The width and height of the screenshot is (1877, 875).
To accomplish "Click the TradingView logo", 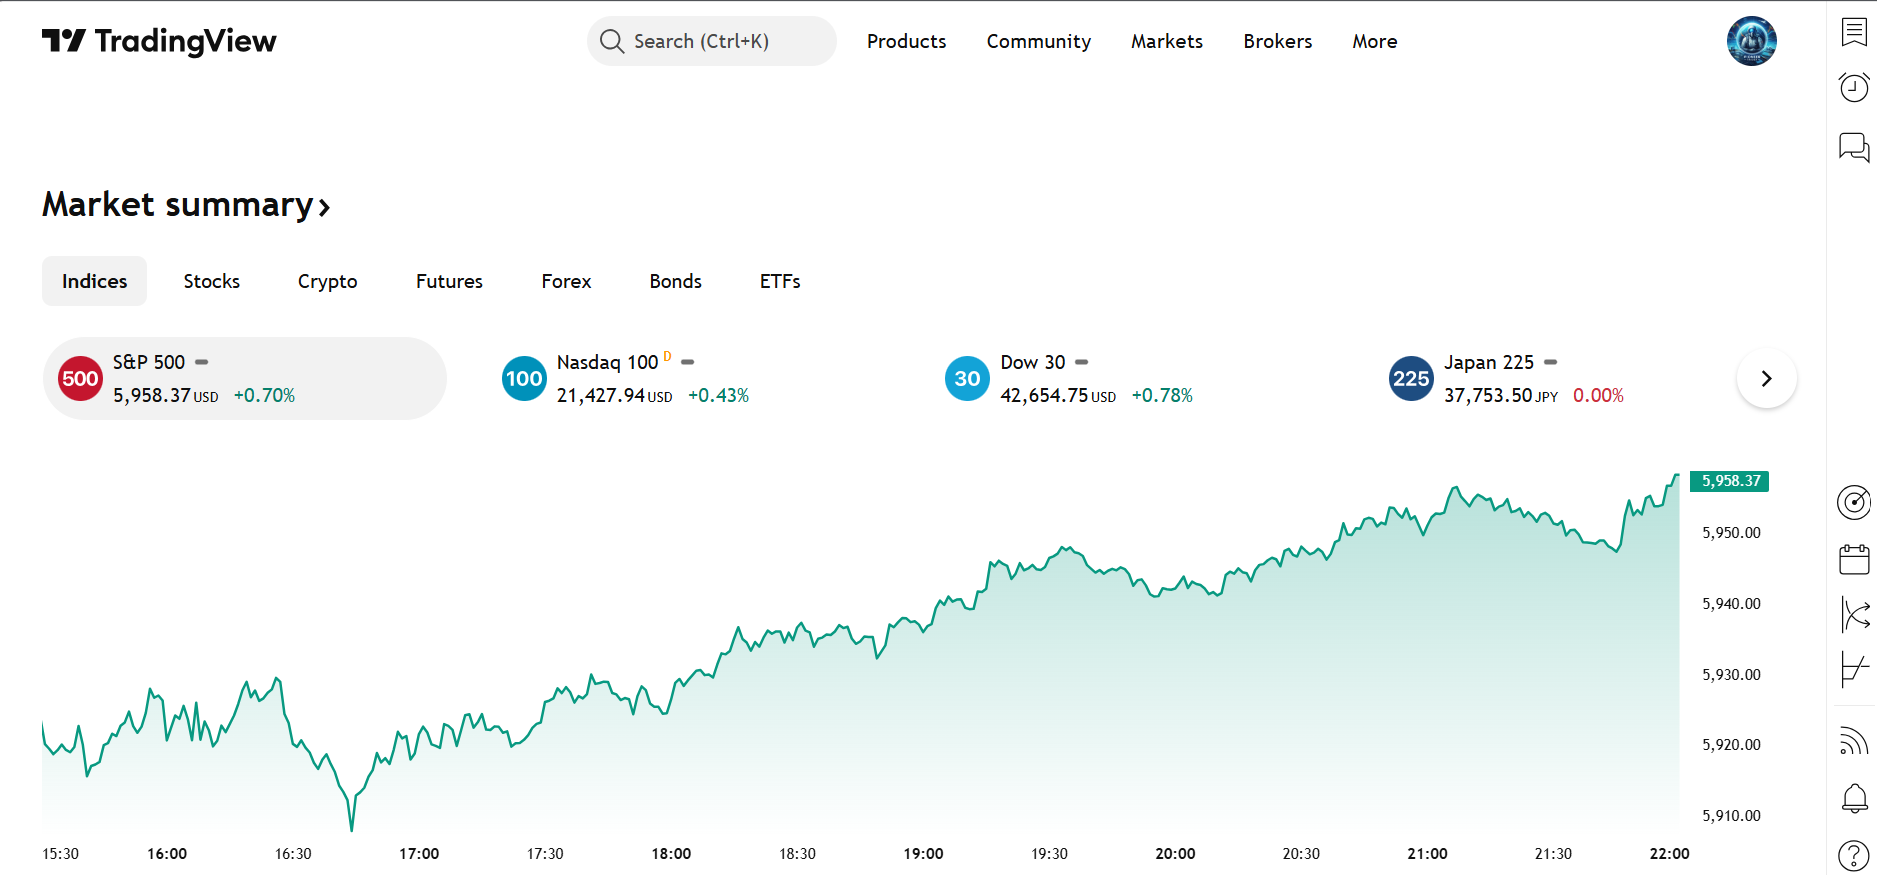I will point(159,41).
